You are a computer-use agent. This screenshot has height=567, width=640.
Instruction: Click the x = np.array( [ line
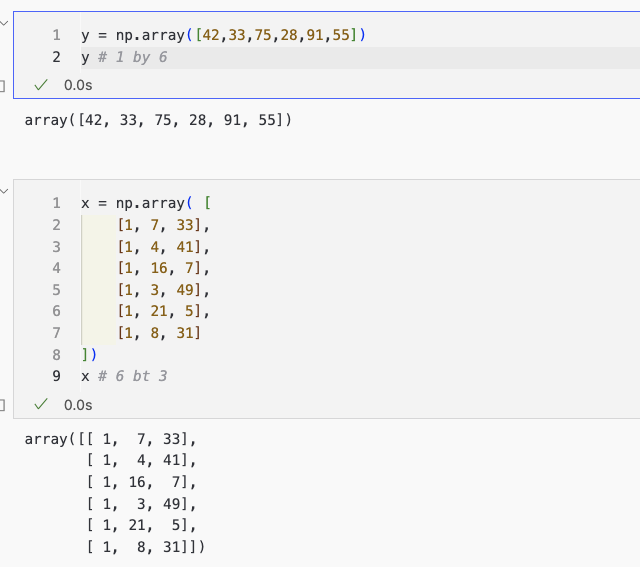pos(146,203)
